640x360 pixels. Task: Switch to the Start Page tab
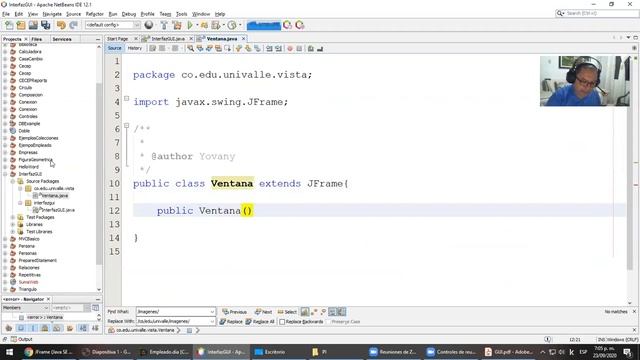click(x=118, y=39)
